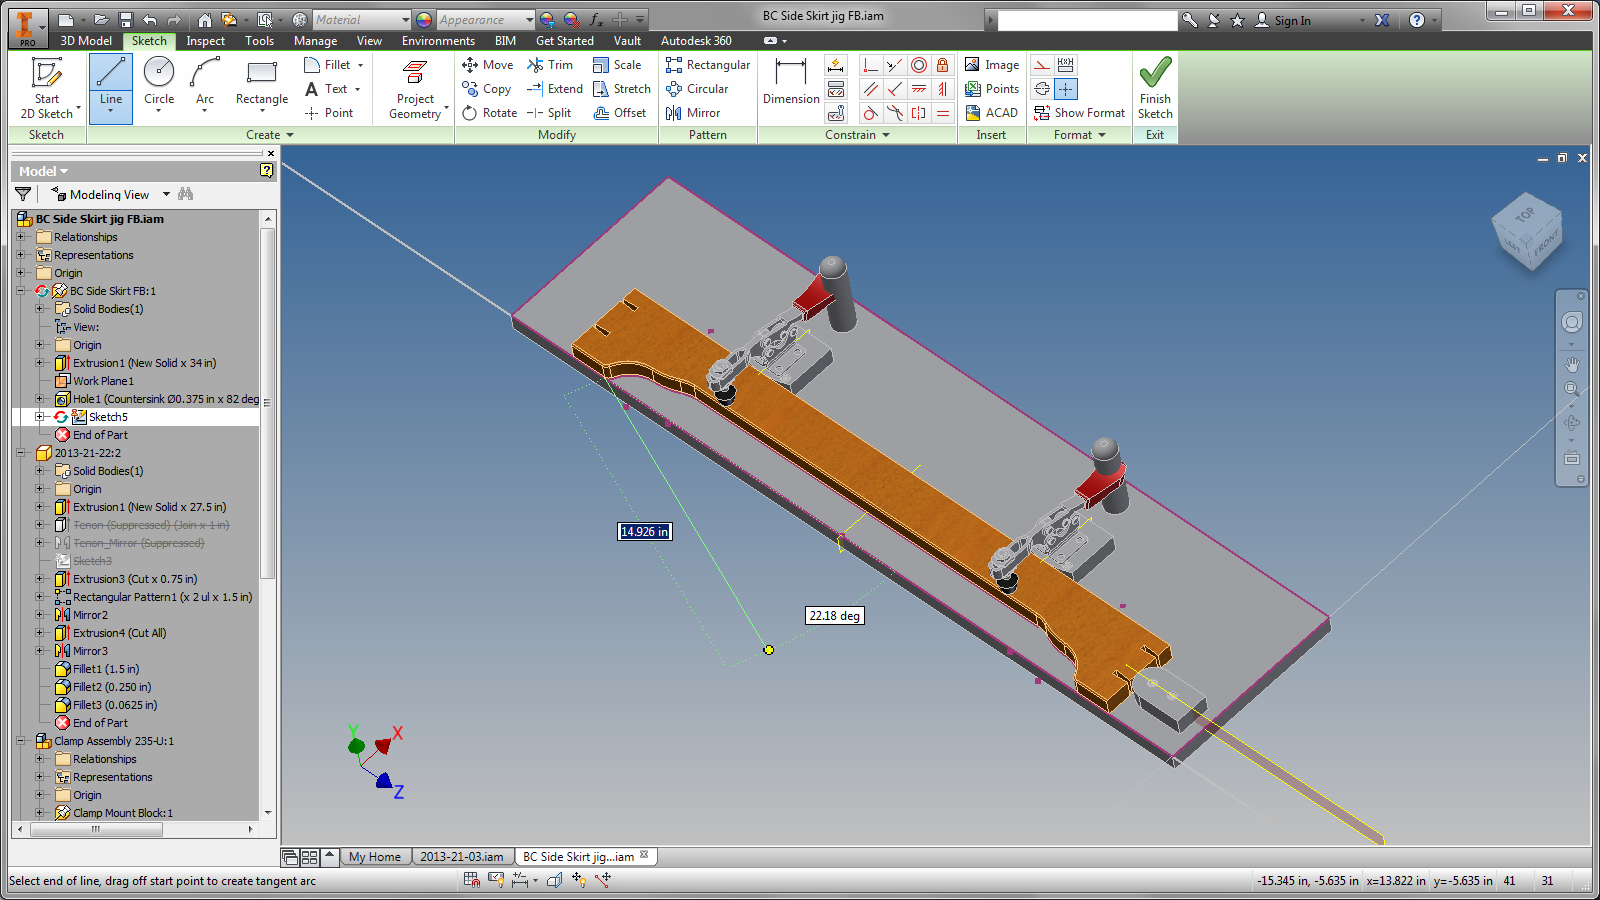Toggle the Fix lock constraint
Viewport: 1600px width, 900px height.
point(942,65)
